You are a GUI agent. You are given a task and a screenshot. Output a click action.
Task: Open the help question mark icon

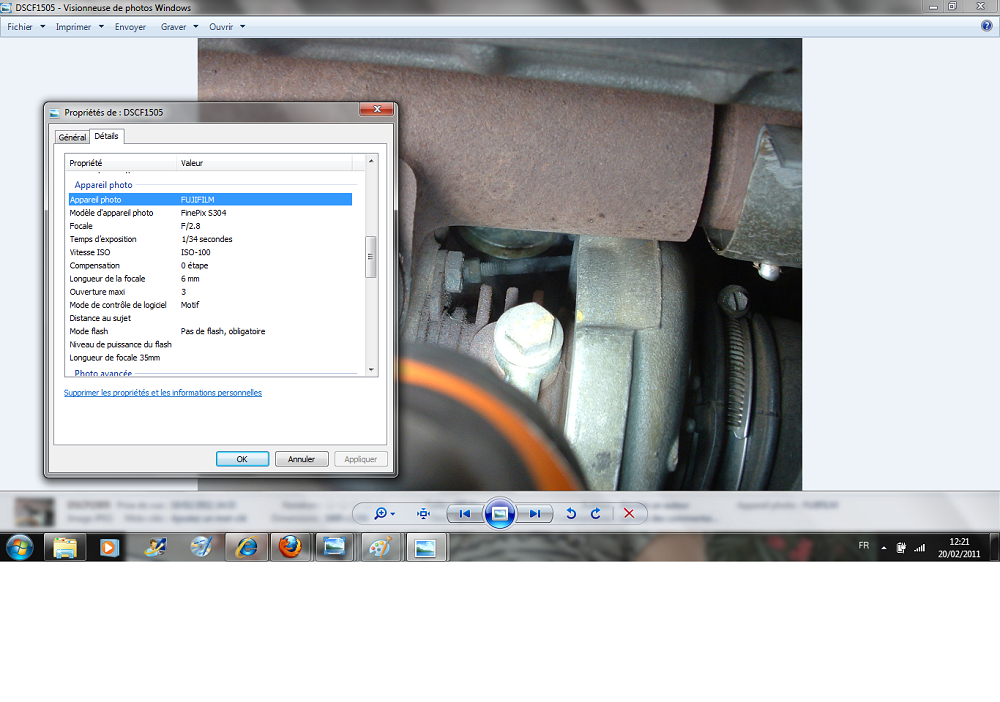point(987,27)
